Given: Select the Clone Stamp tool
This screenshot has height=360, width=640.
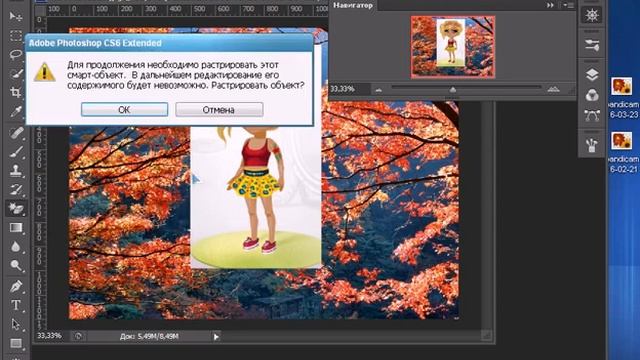Looking at the screenshot, I should (16, 171).
